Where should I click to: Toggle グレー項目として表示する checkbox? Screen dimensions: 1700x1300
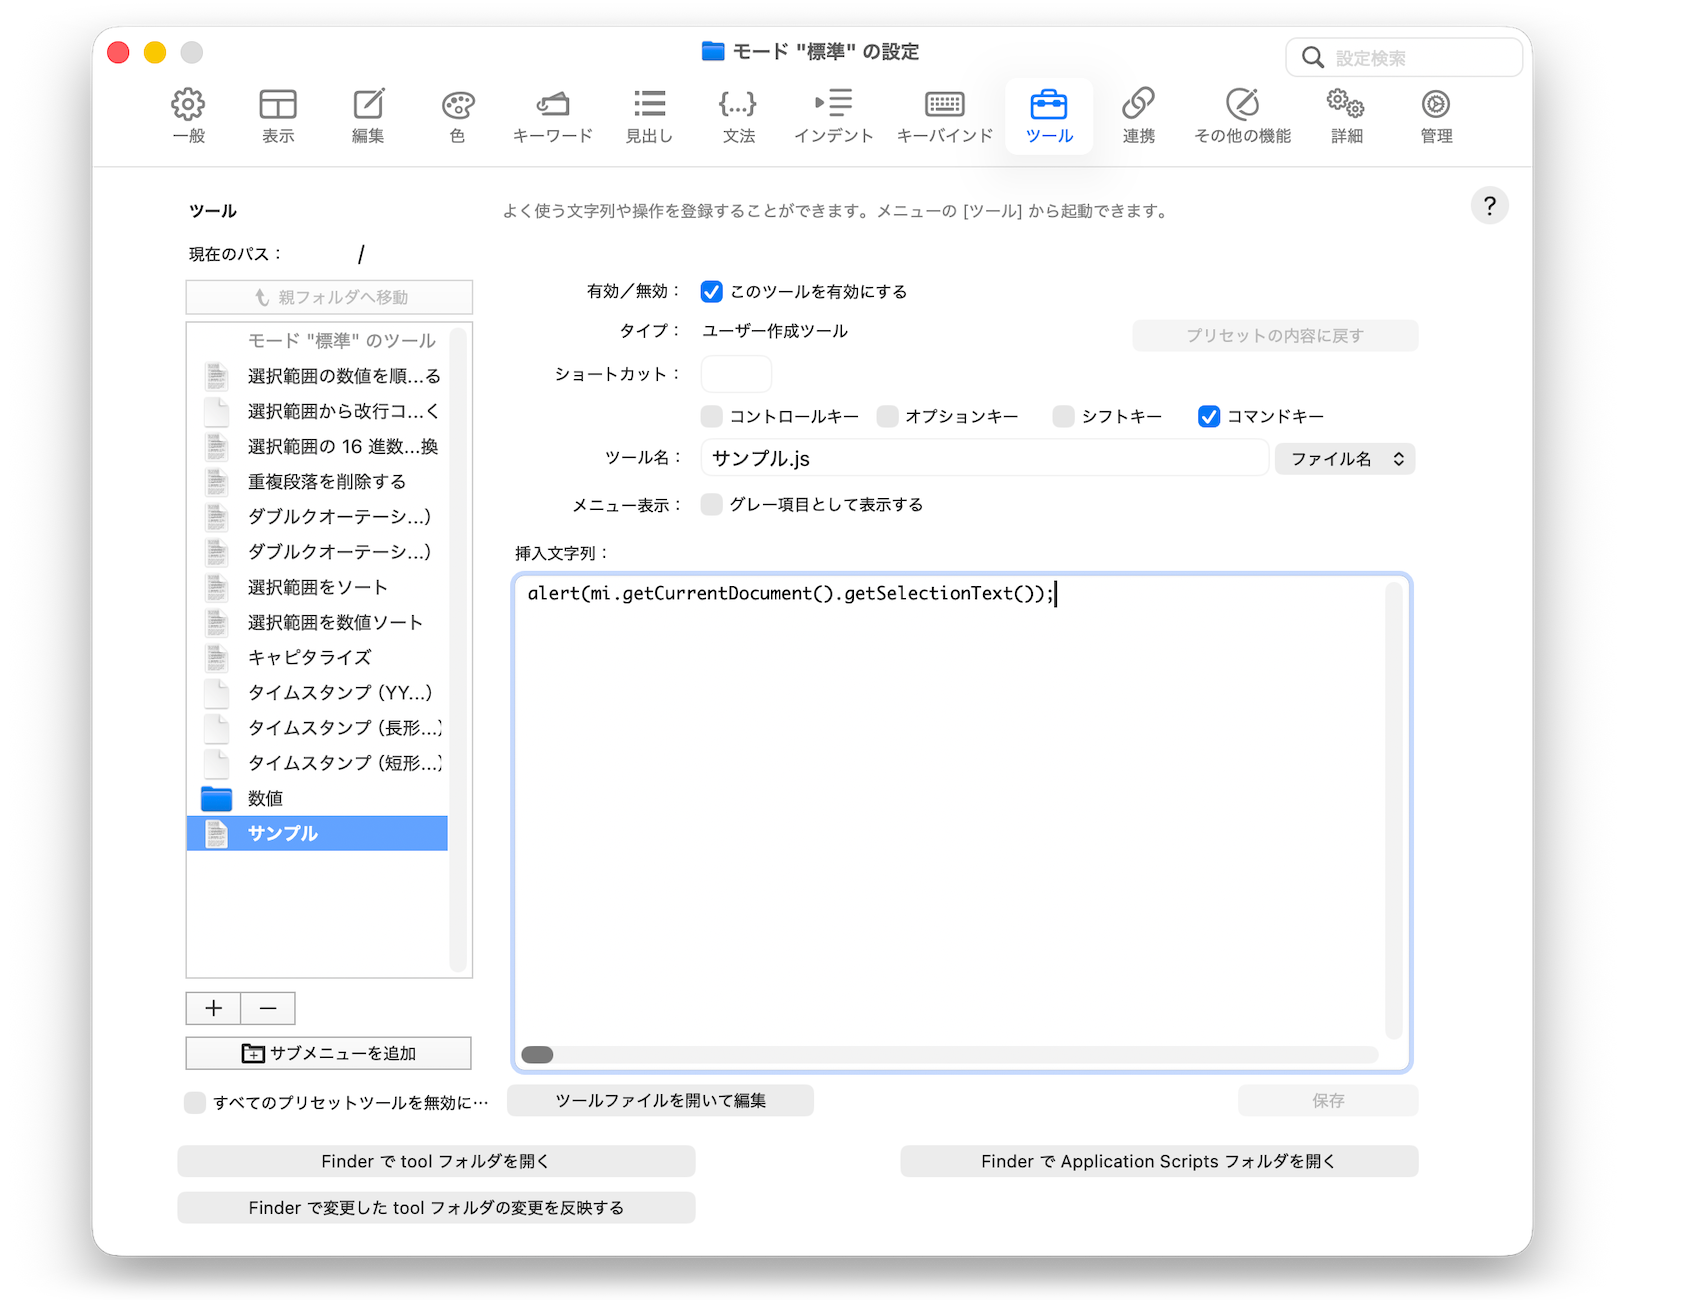712,505
